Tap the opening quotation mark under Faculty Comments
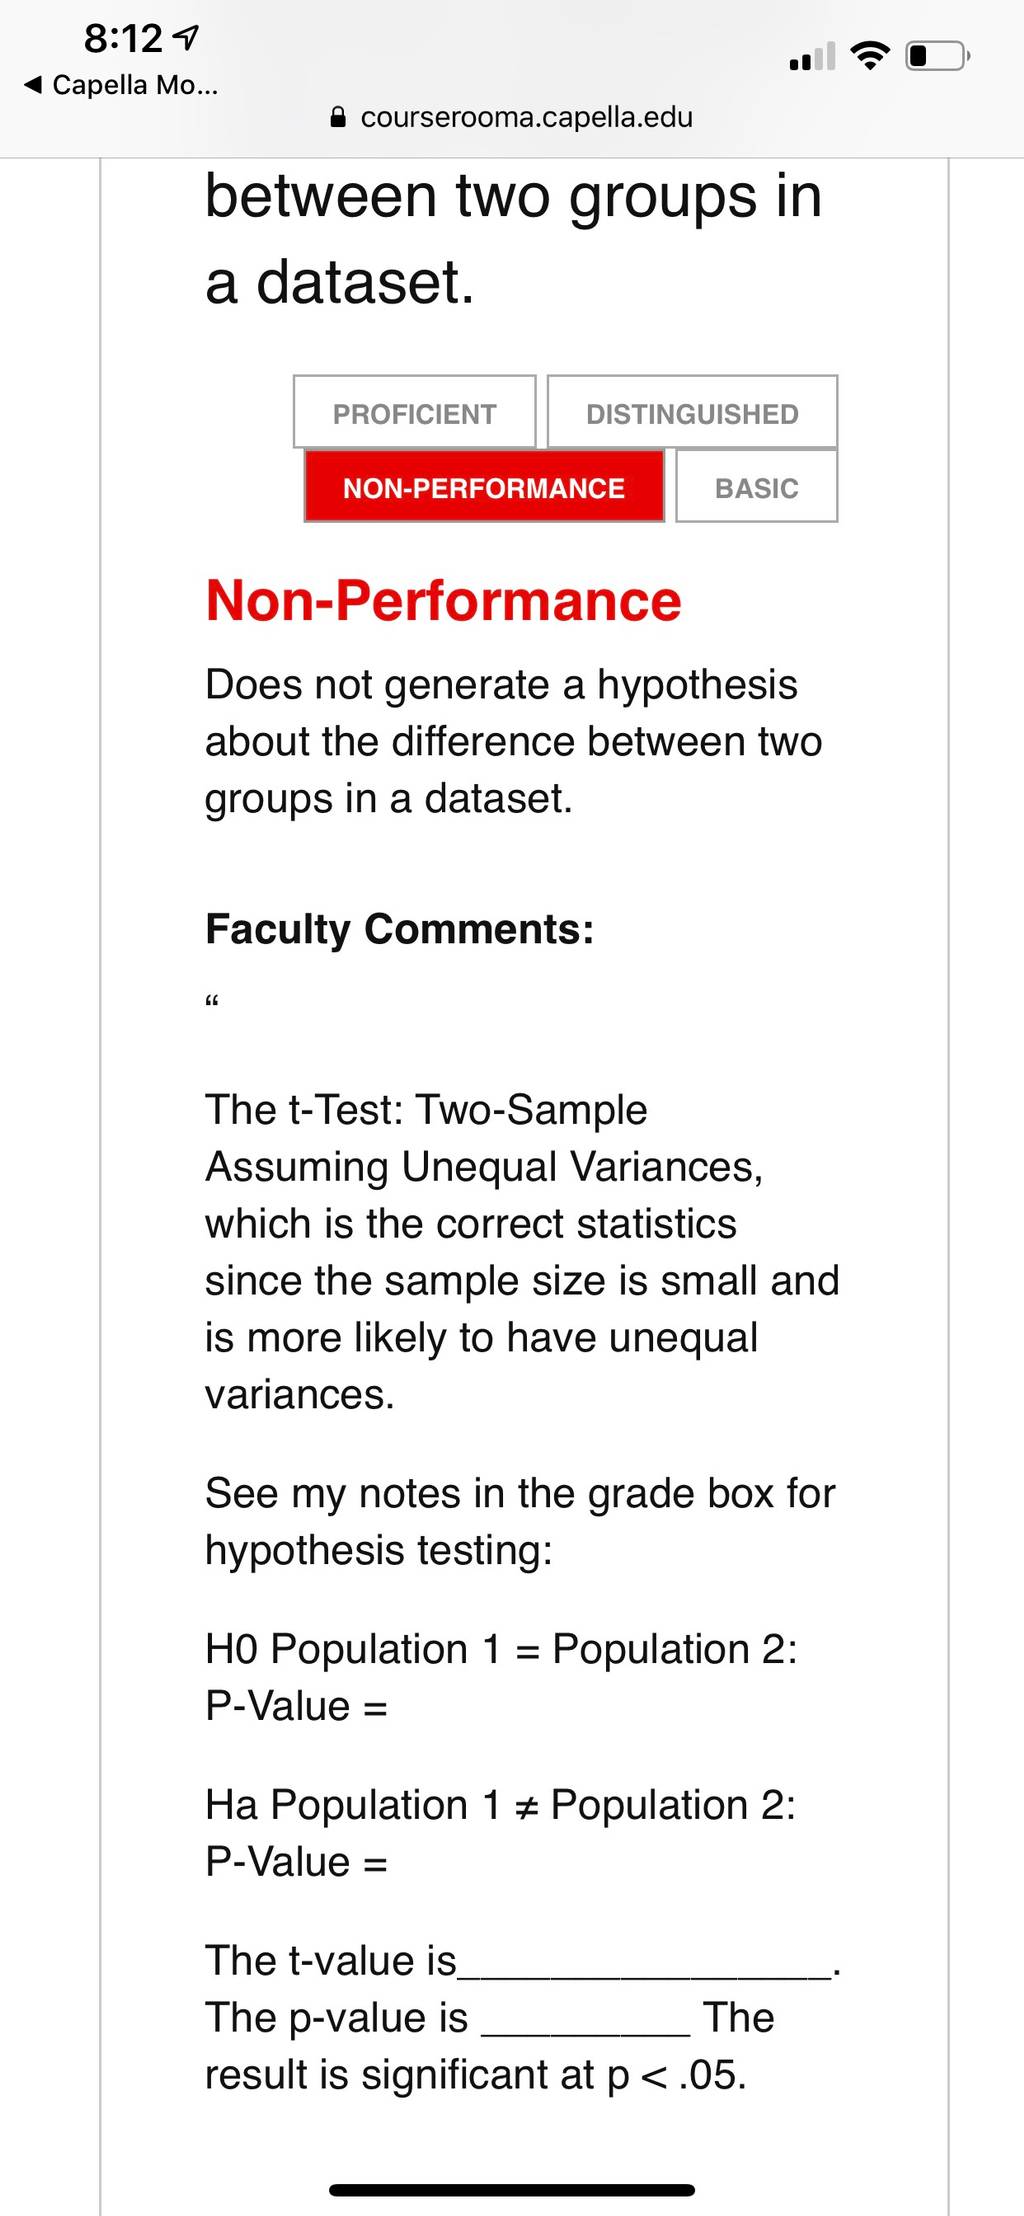Image resolution: width=1024 pixels, height=2216 pixels. [212, 1001]
